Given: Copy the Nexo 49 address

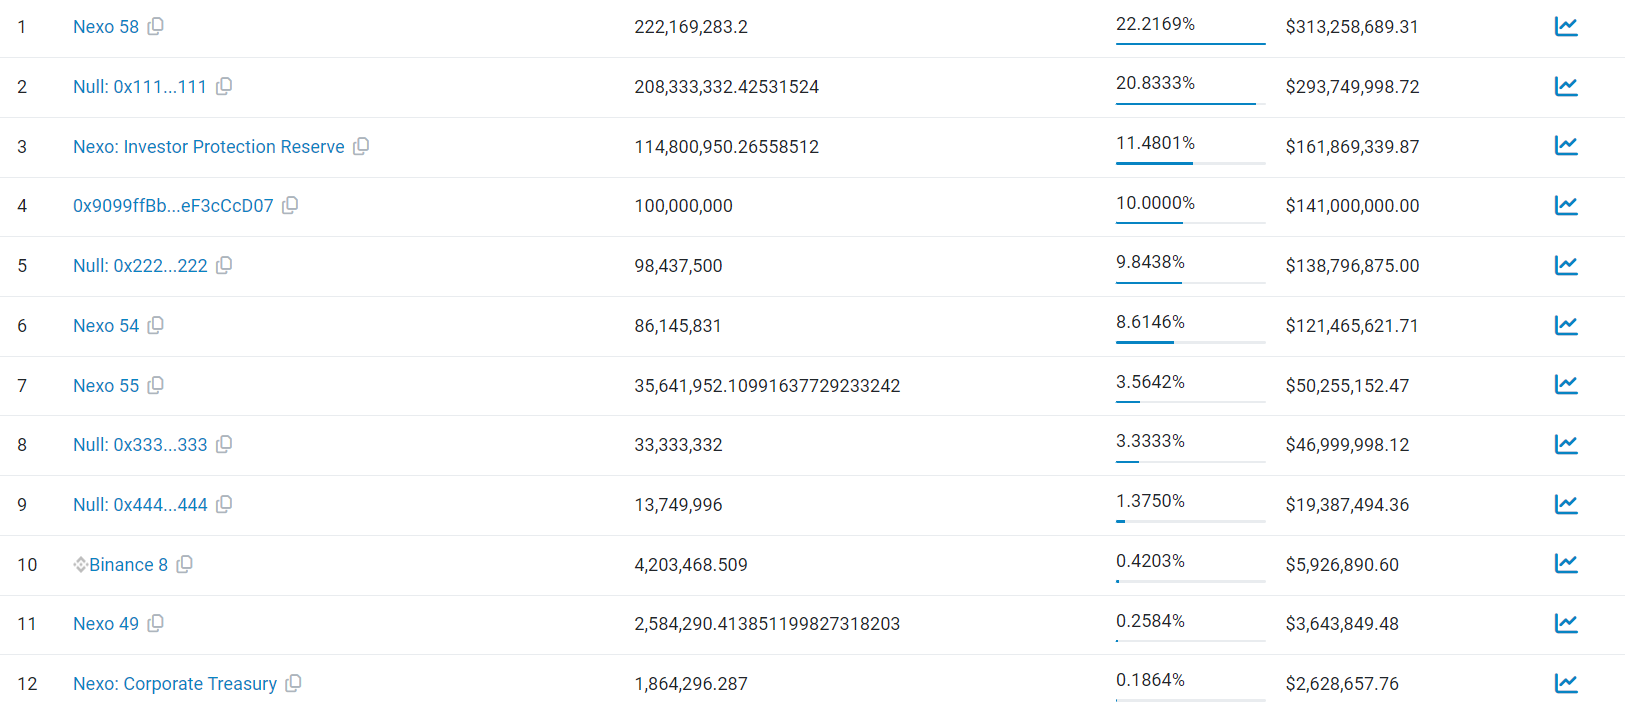Looking at the screenshot, I should 155,623.
